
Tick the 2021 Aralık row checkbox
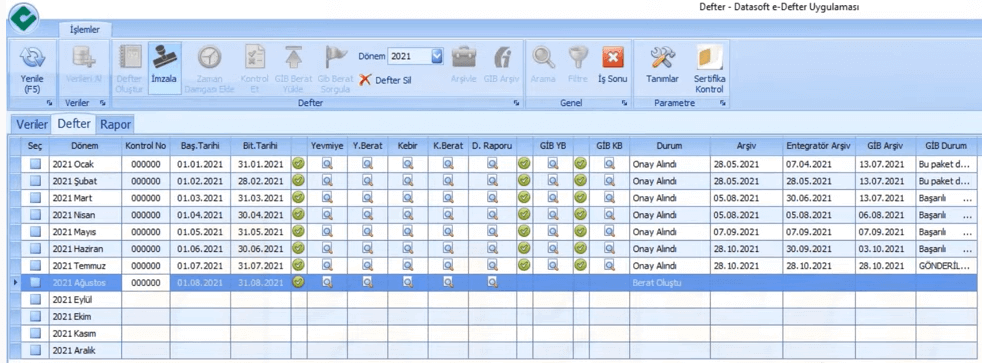36,350
